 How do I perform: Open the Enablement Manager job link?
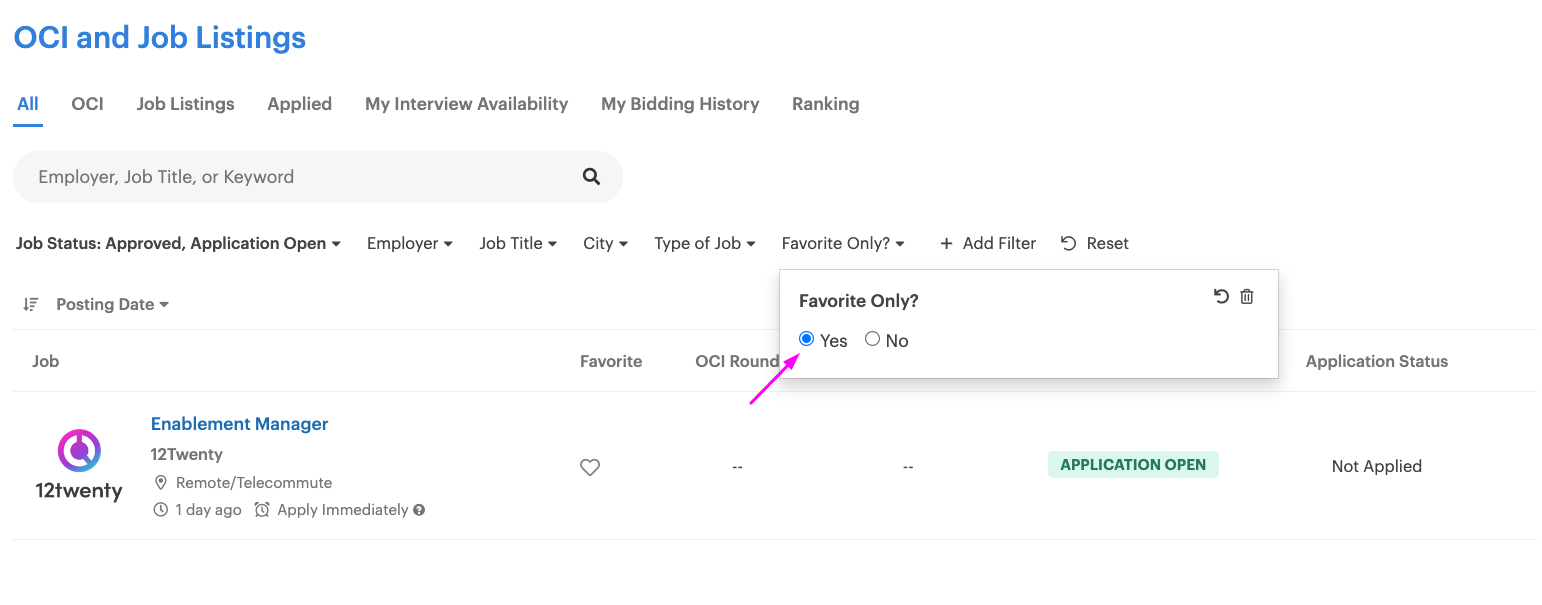tap(240, 424)
